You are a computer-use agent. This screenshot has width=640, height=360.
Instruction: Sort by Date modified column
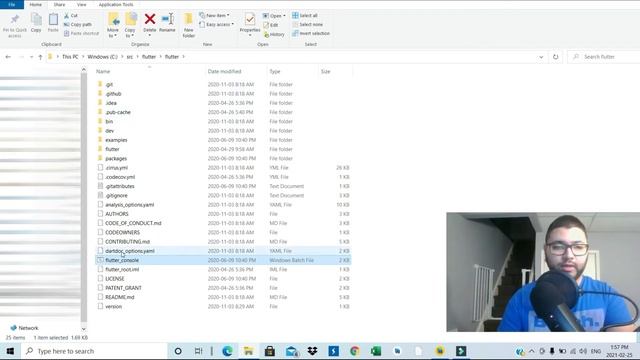[224, 71]
